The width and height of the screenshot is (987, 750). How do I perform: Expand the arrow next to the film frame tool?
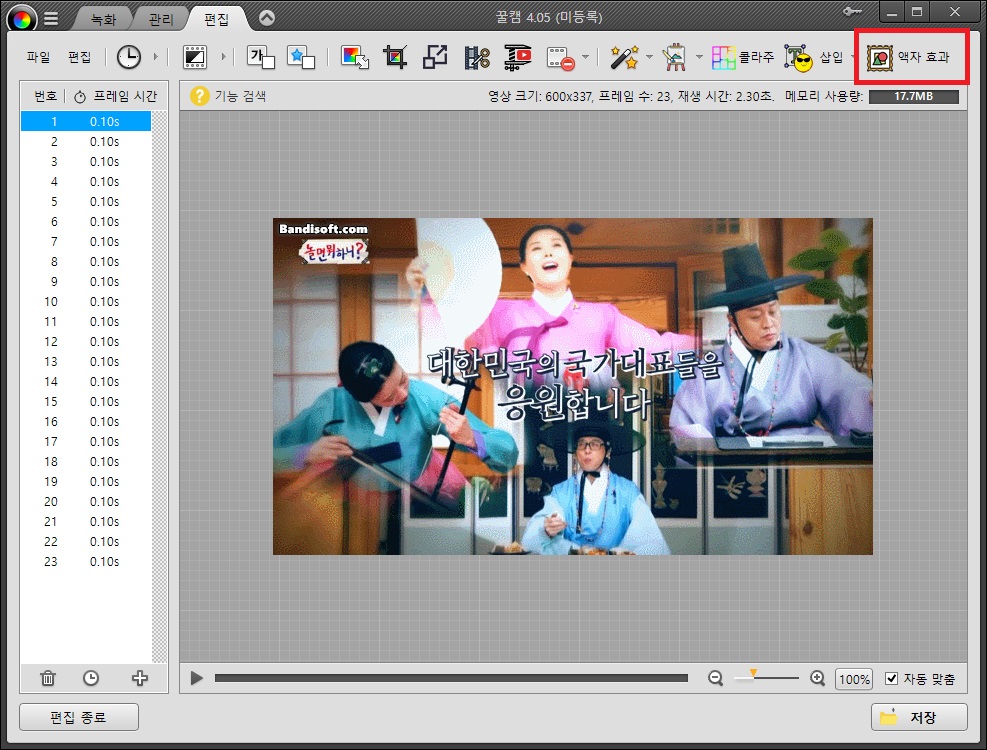223,57
